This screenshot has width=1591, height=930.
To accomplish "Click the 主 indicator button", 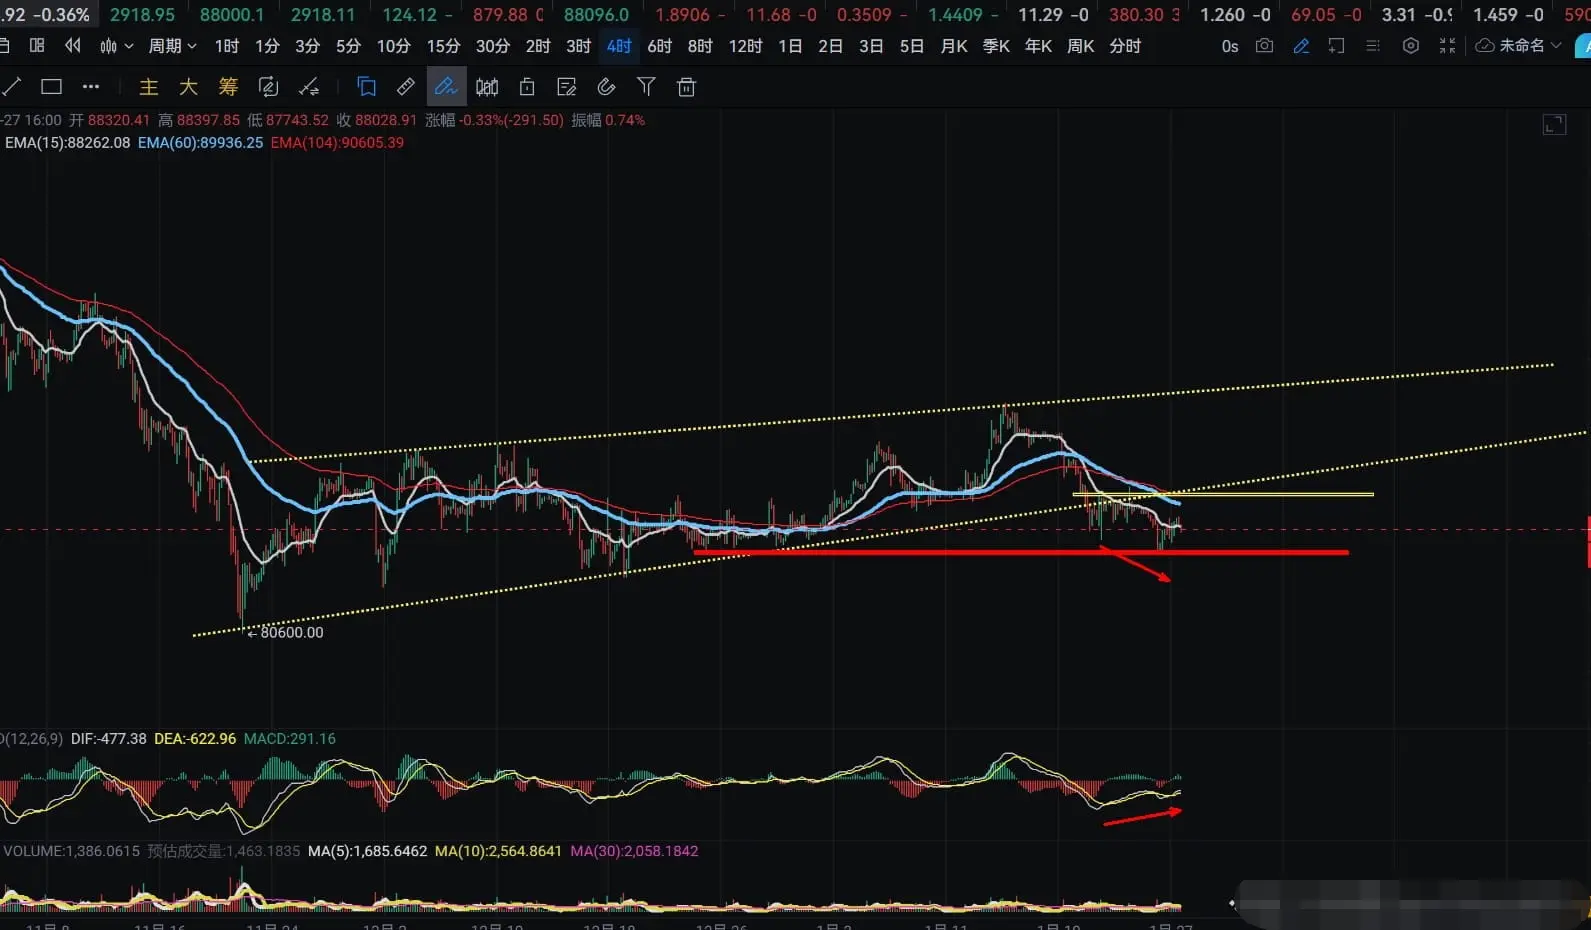I will [x=148, y=87].
